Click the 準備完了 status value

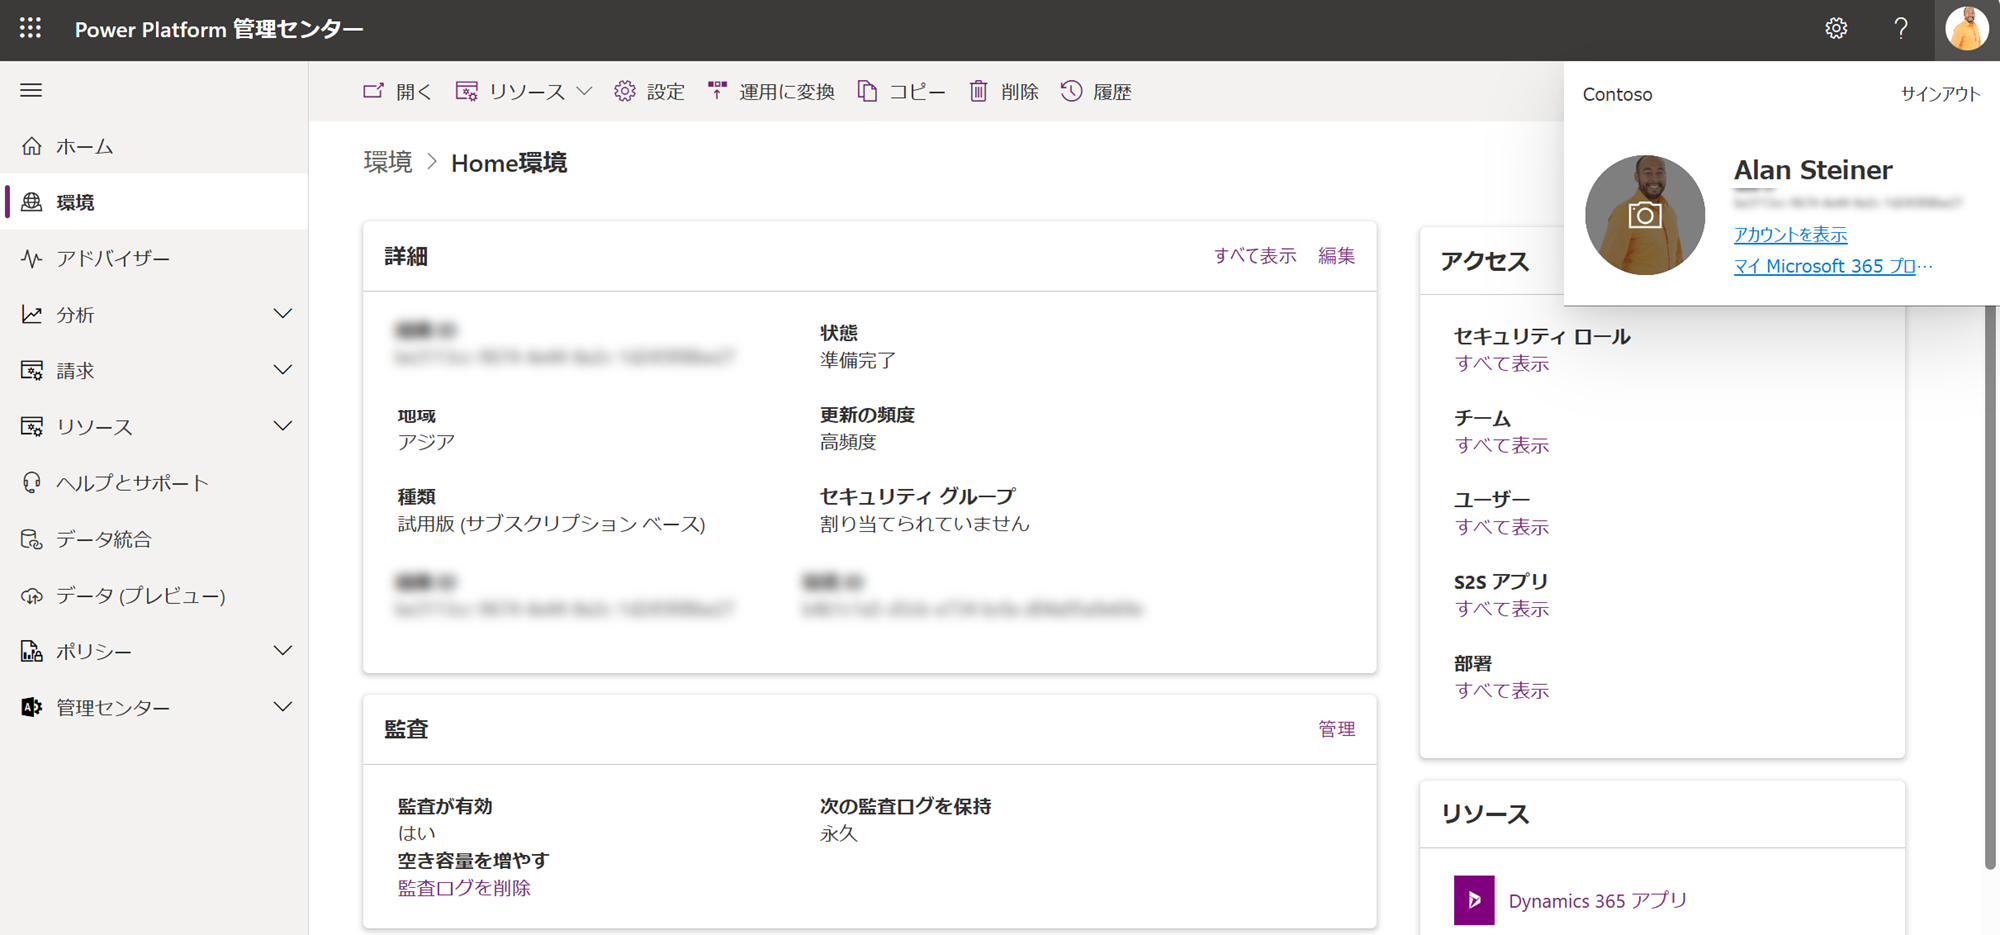858,361
